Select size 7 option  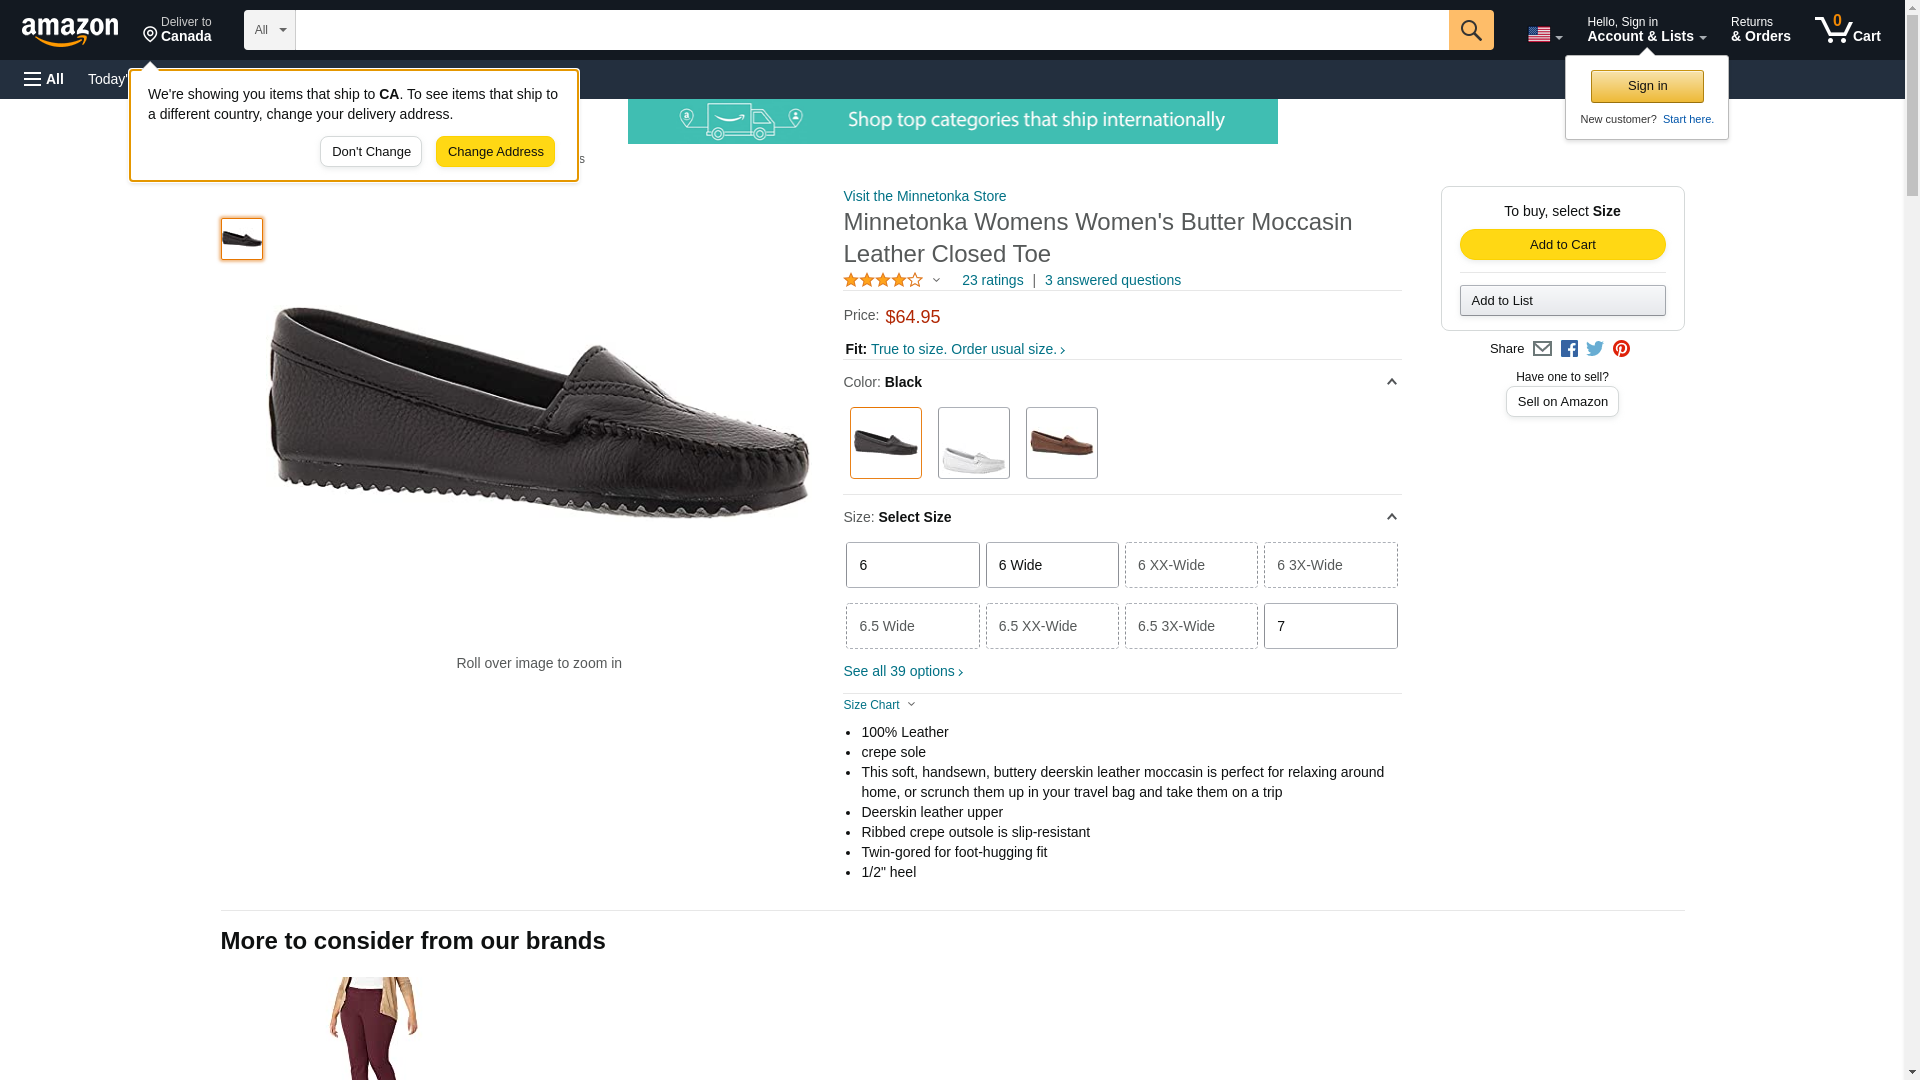point(1330,626)
